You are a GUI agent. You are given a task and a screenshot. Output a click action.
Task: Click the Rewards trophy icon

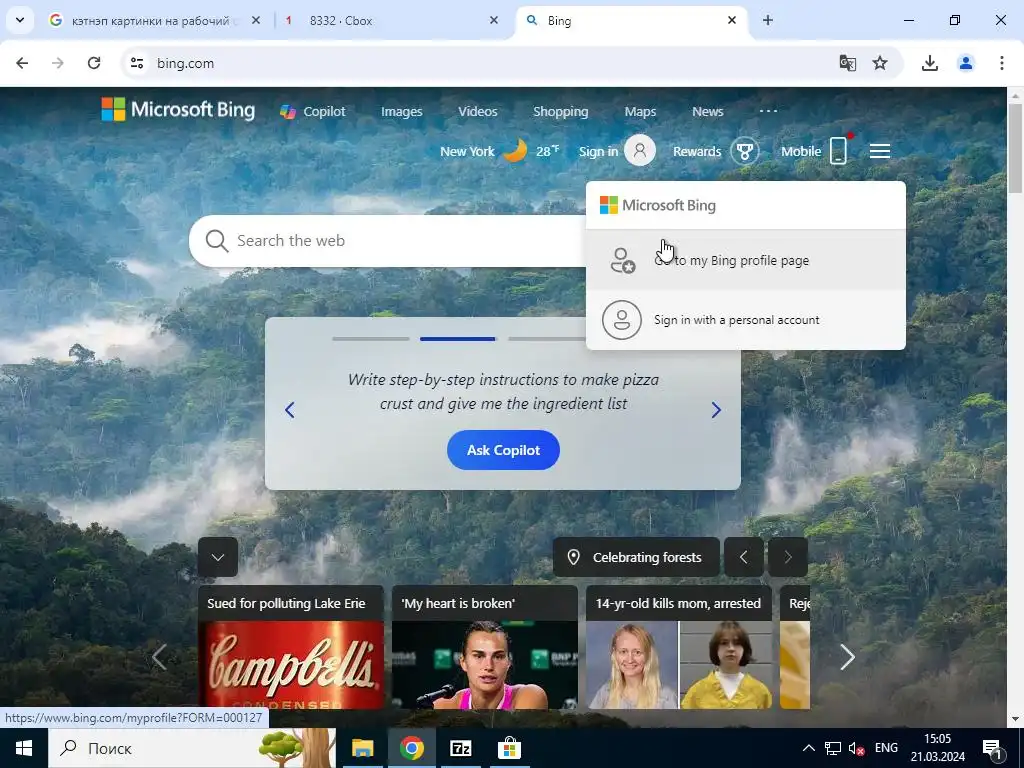click(x=744, y=152)
